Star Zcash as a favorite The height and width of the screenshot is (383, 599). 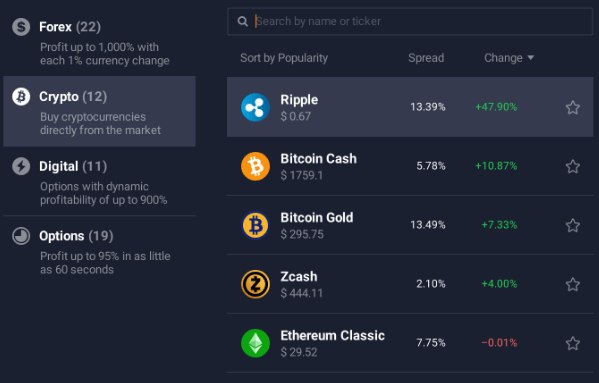(x=573, y=284)
